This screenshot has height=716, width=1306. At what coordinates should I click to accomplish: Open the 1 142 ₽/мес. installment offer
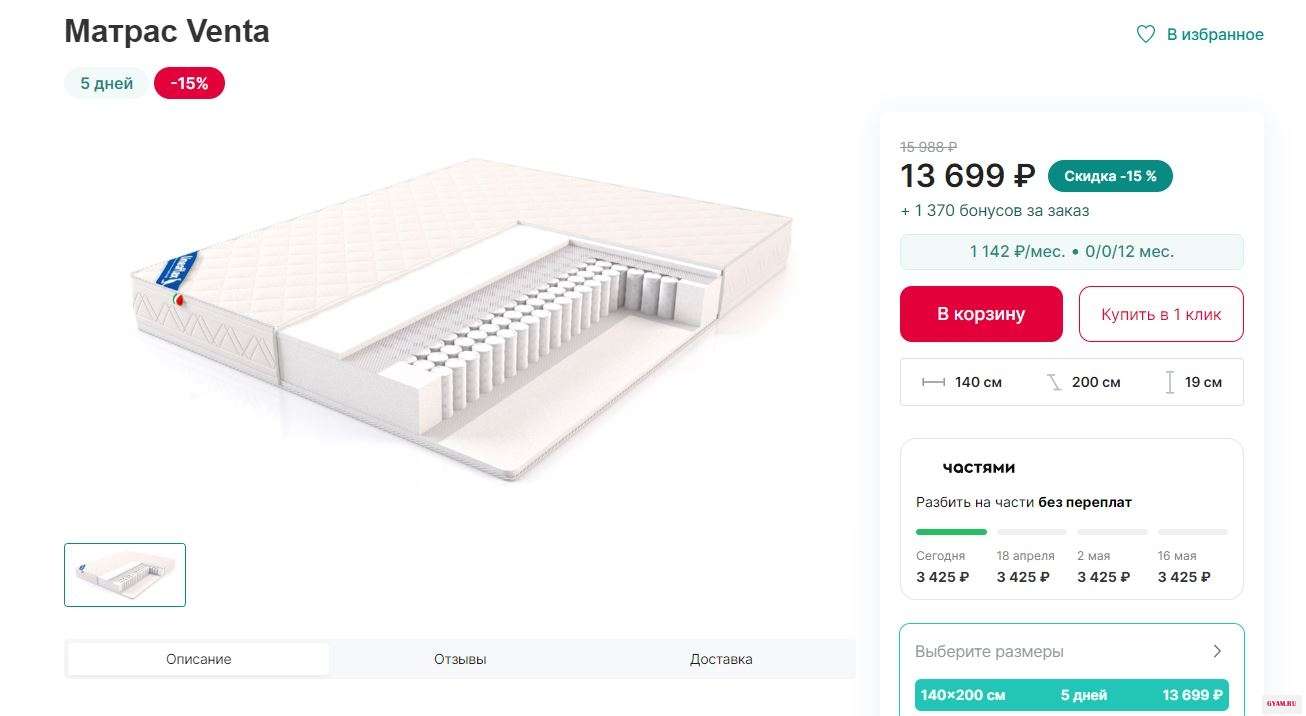[1071, 252]
